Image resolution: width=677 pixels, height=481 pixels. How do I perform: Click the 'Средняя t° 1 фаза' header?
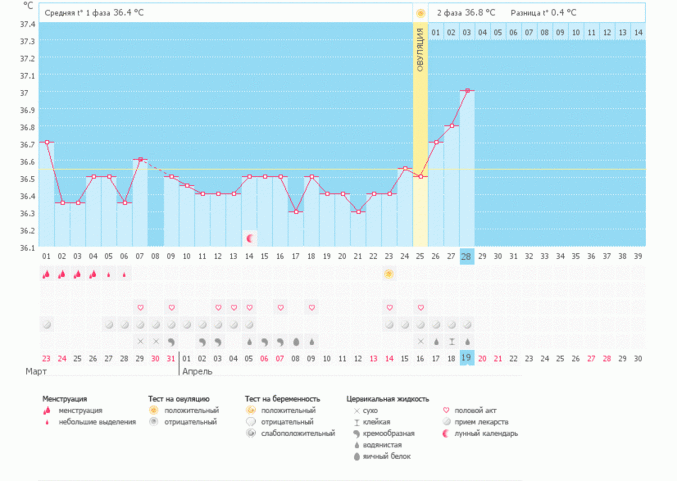(x=96, y=12)
